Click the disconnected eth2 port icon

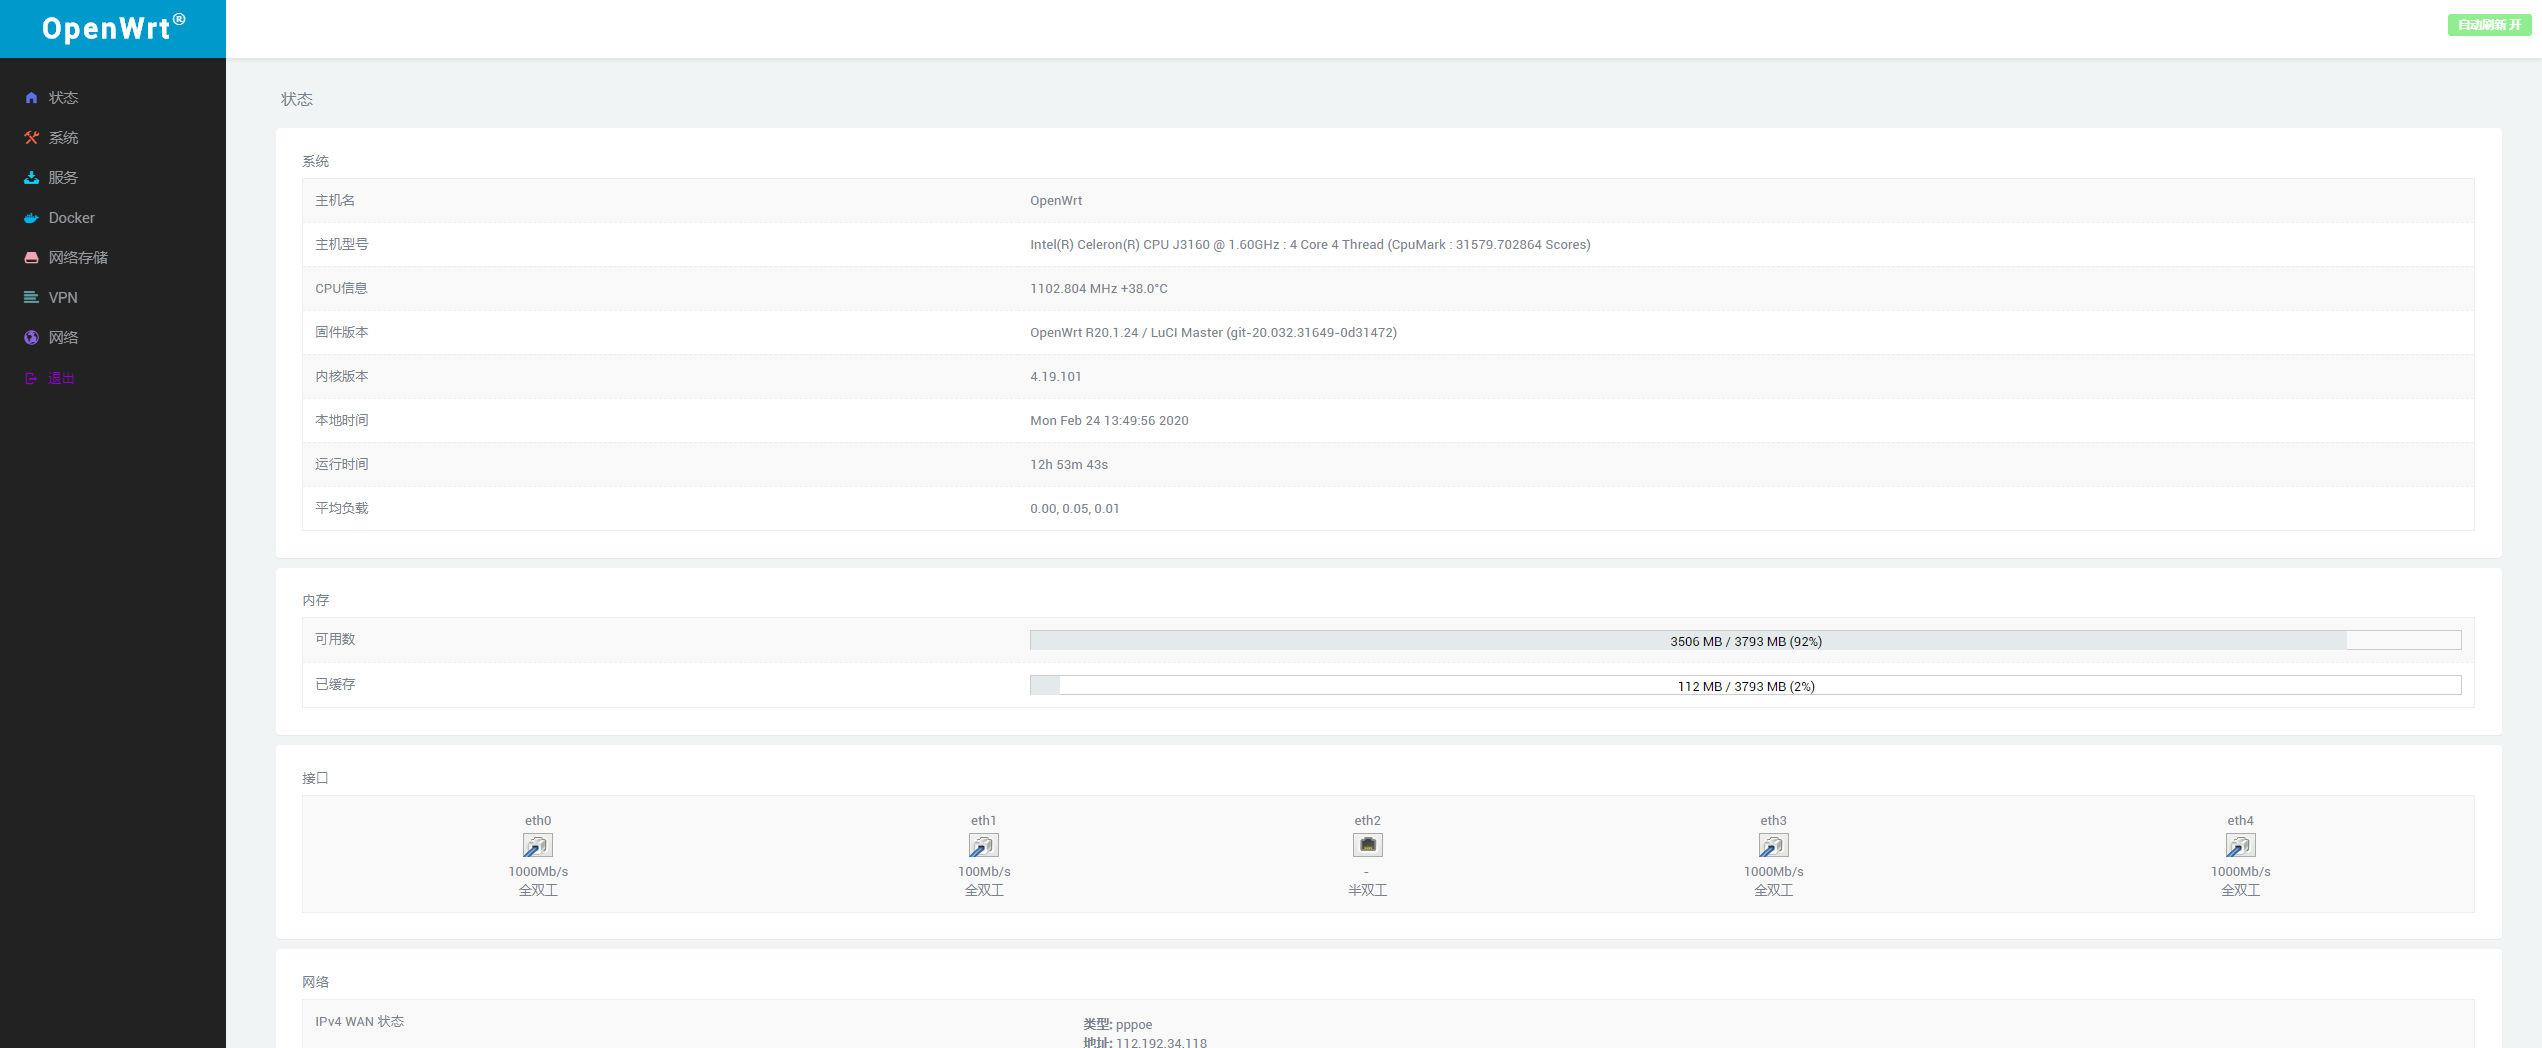[x=1368, y=845]
